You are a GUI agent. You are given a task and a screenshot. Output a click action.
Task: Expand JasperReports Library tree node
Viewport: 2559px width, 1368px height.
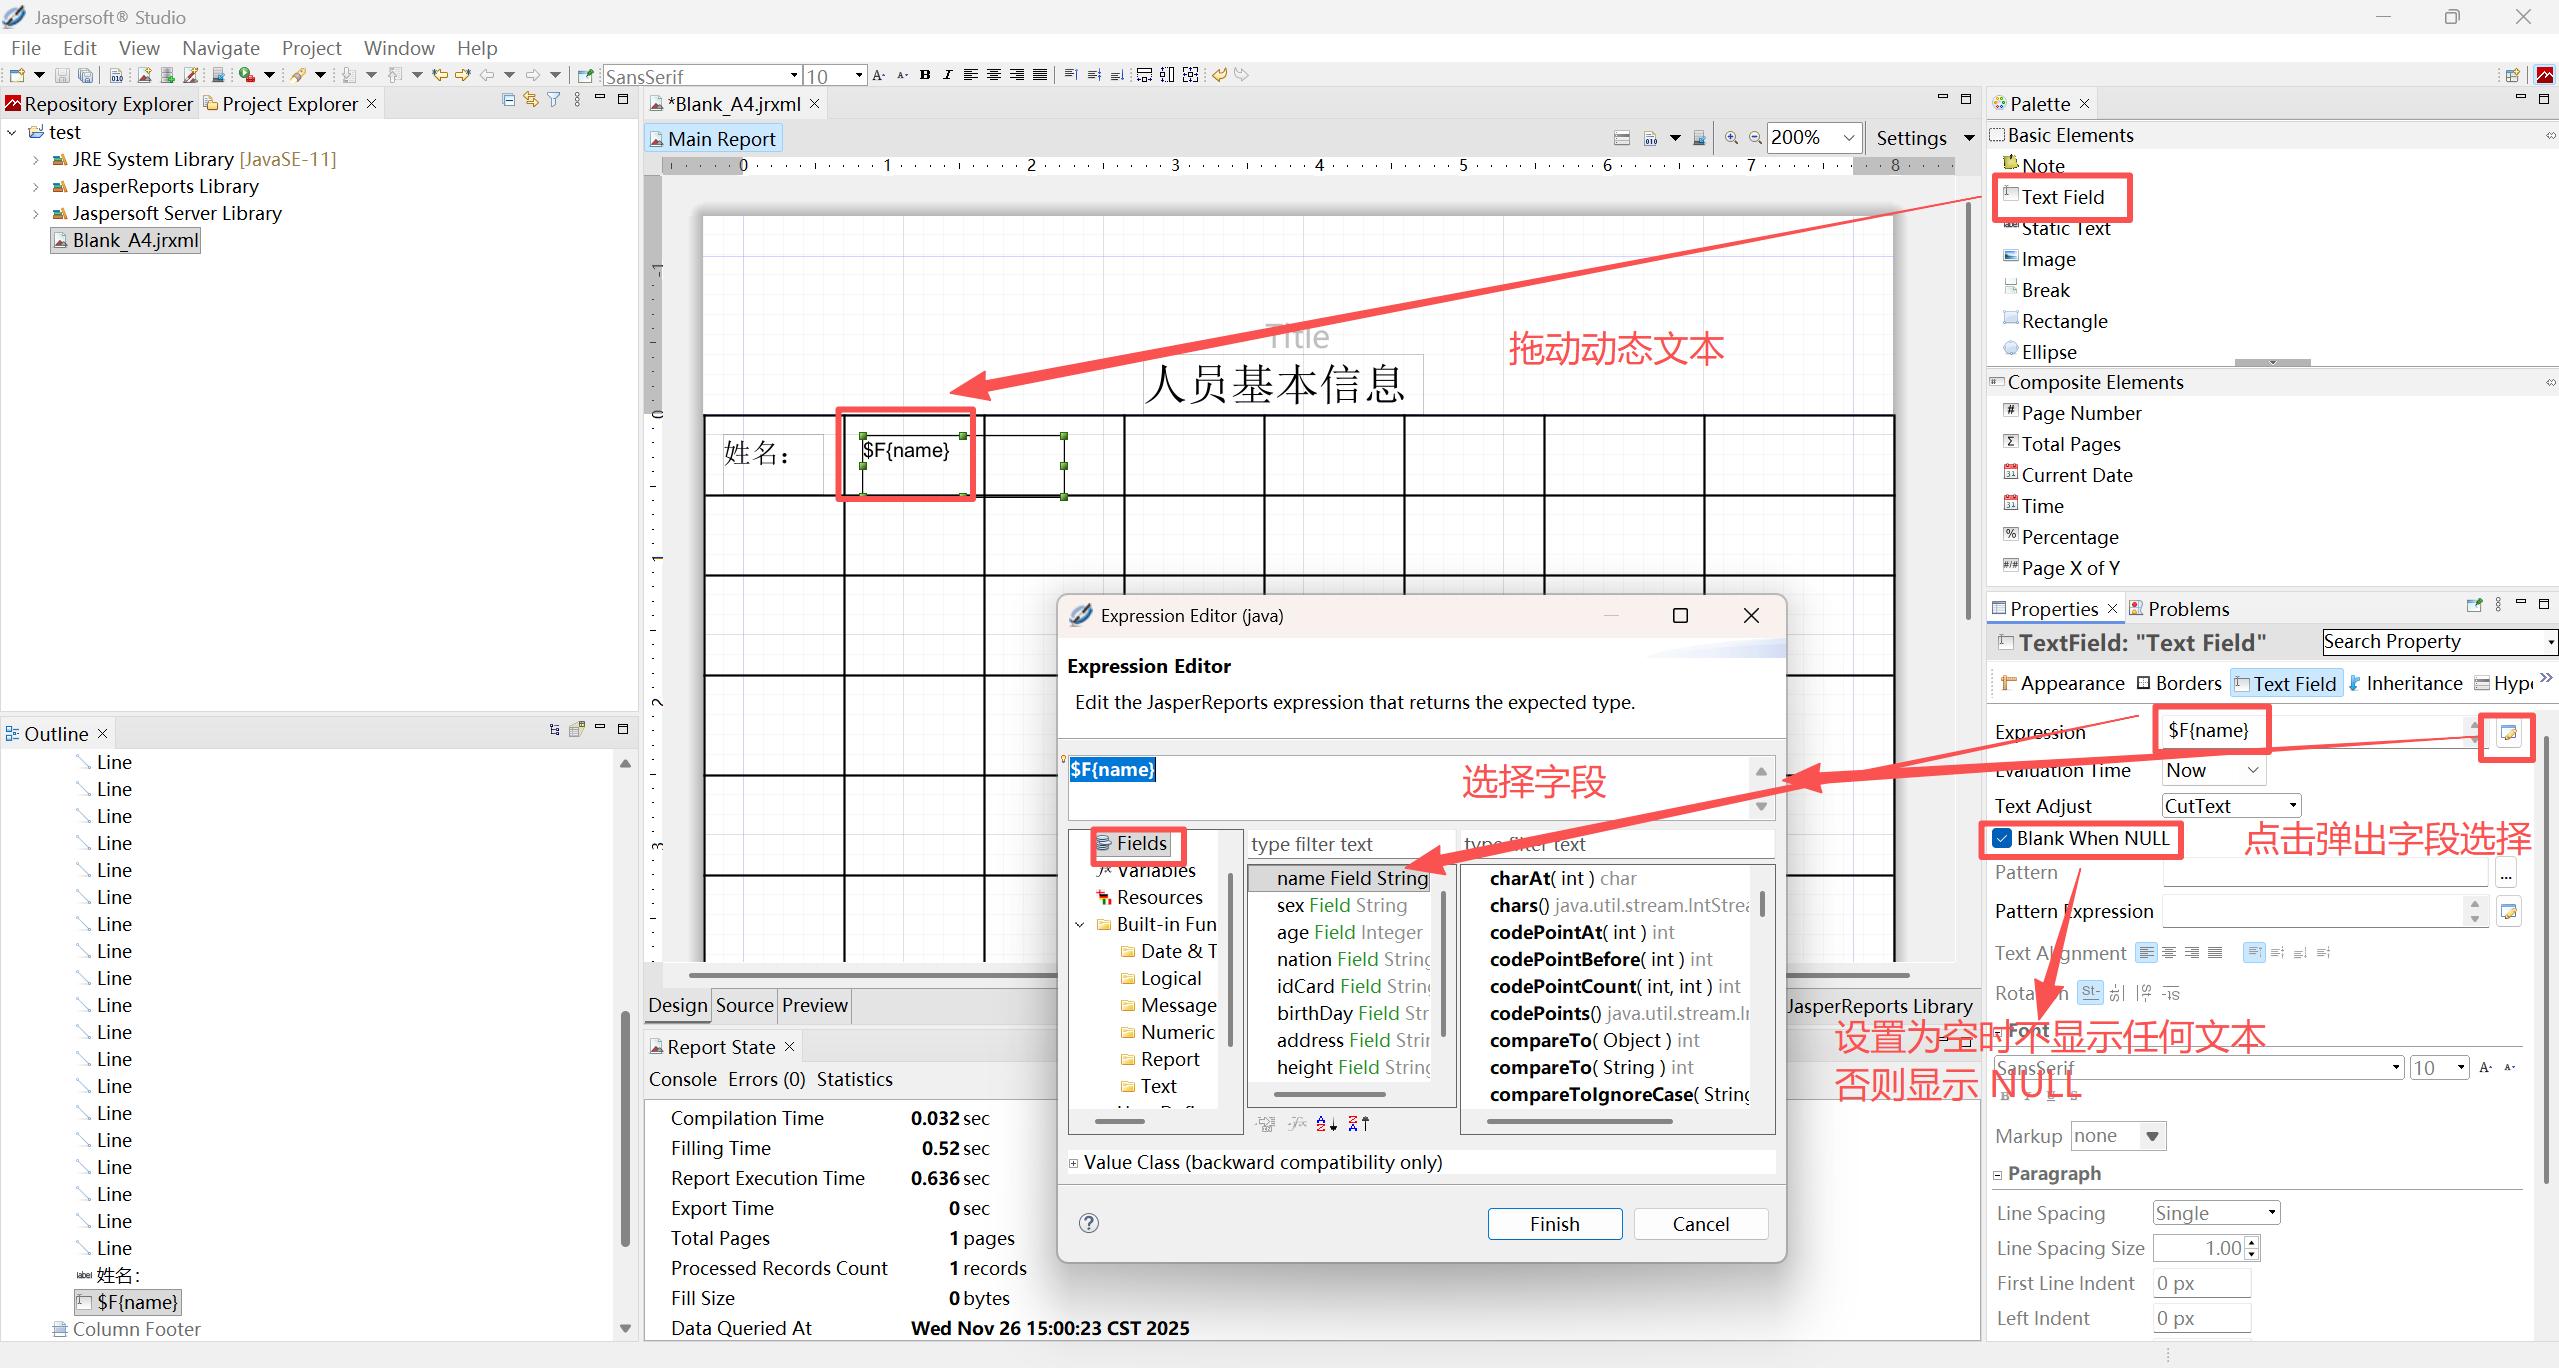point(36,187)
